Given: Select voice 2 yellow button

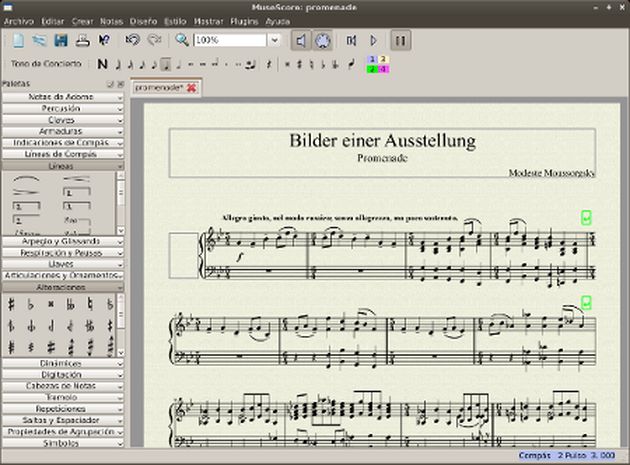Looking at the screenshot, I should [x=383, y=59].
